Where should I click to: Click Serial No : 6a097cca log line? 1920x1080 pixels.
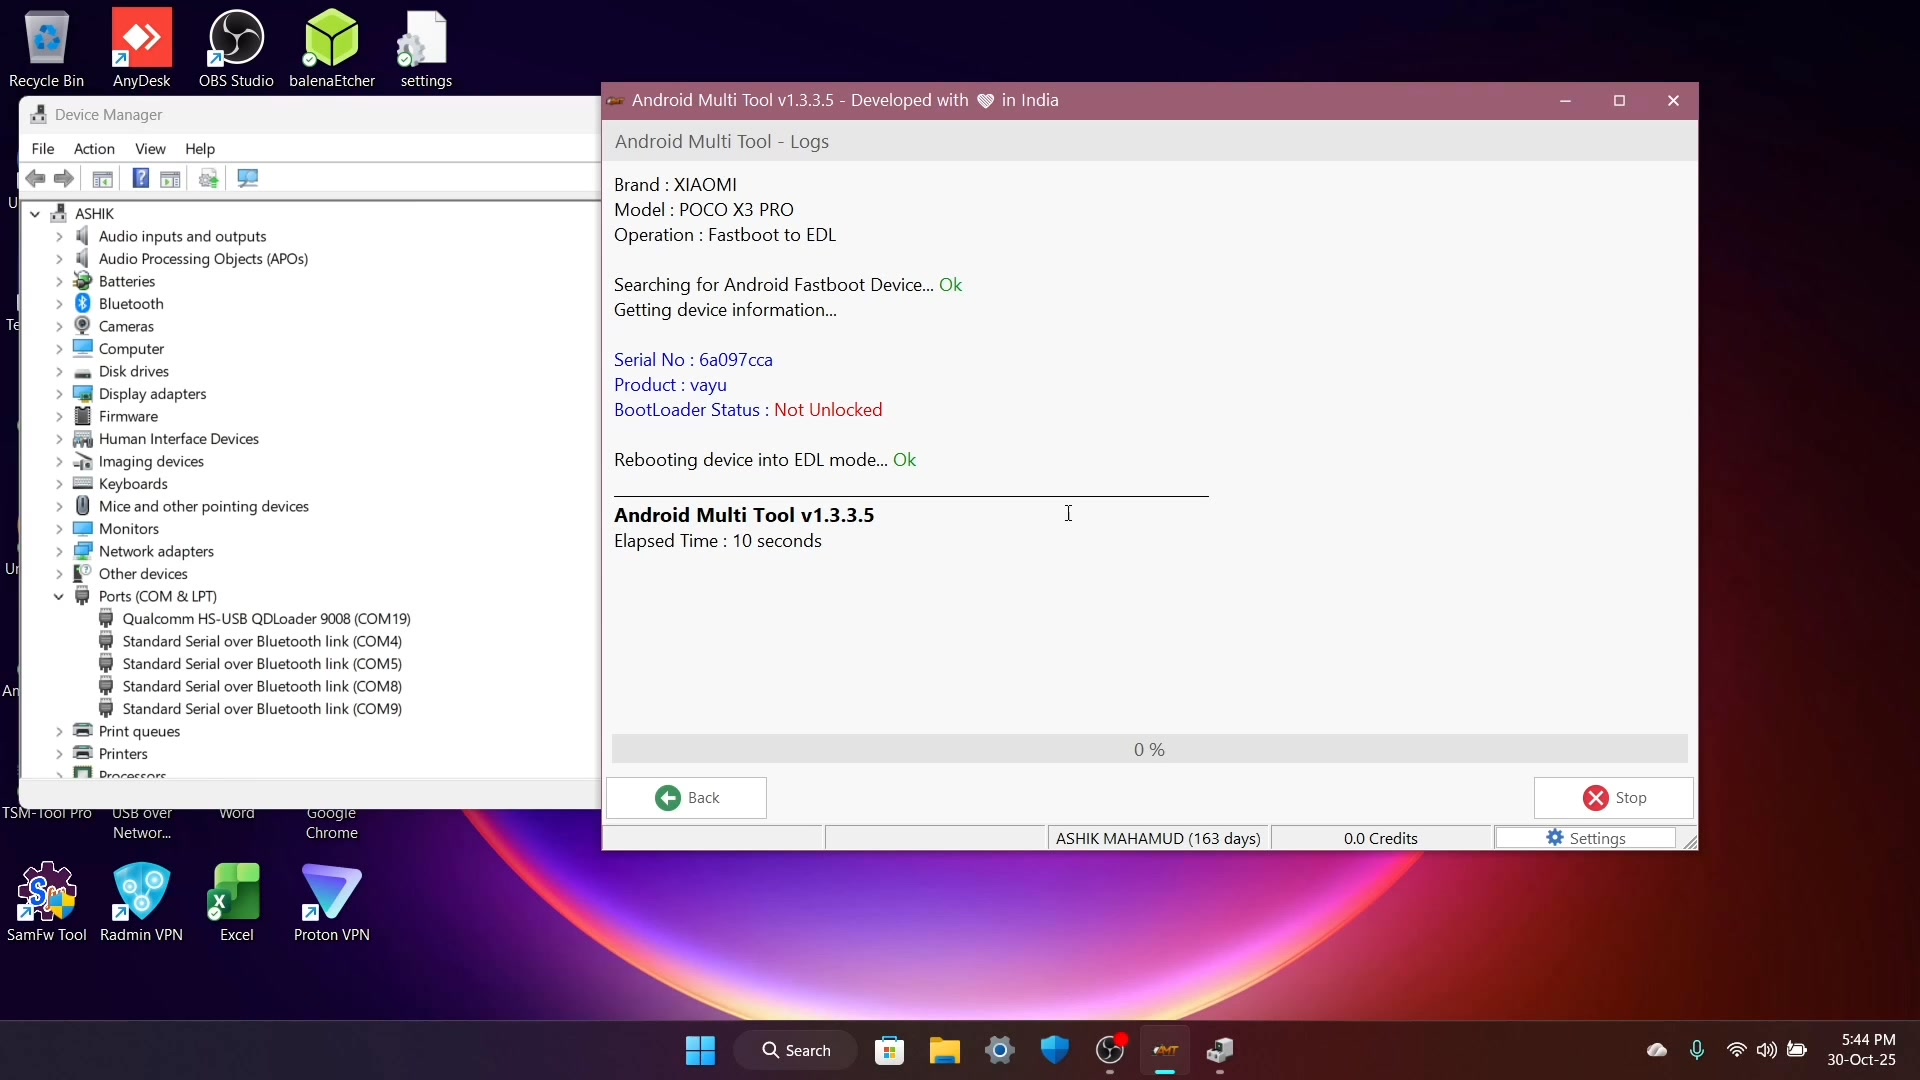pyautogui.click(x=693, y=360)
